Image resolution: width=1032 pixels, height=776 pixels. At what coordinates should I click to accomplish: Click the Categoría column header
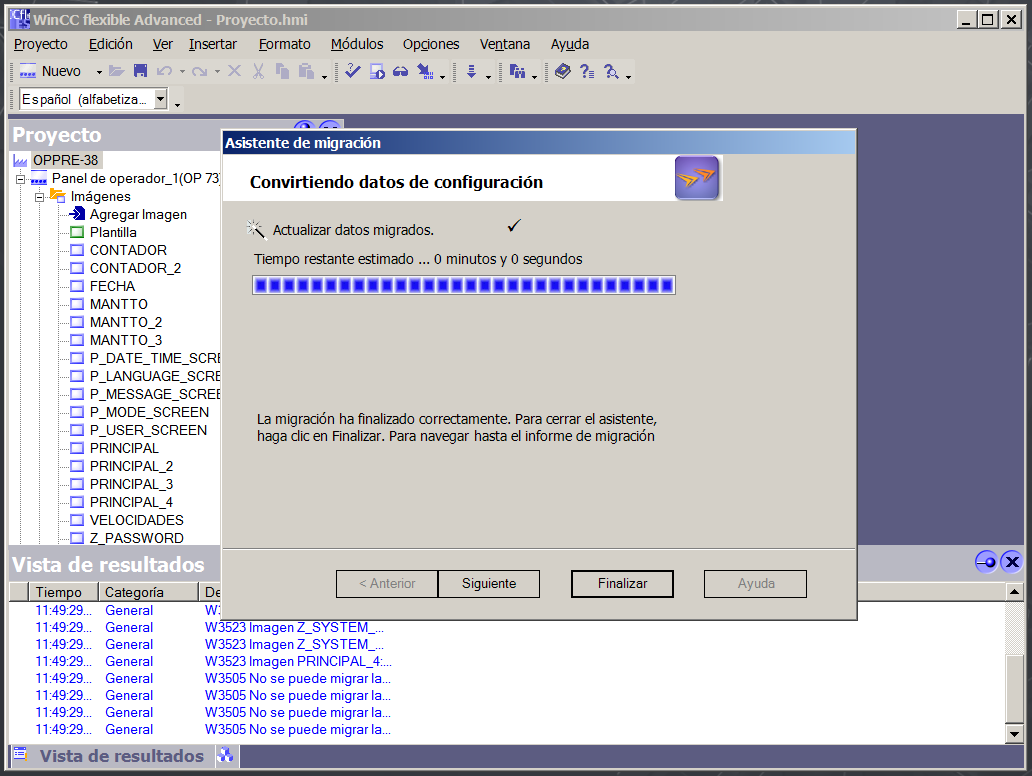click(x=149, y=592)
